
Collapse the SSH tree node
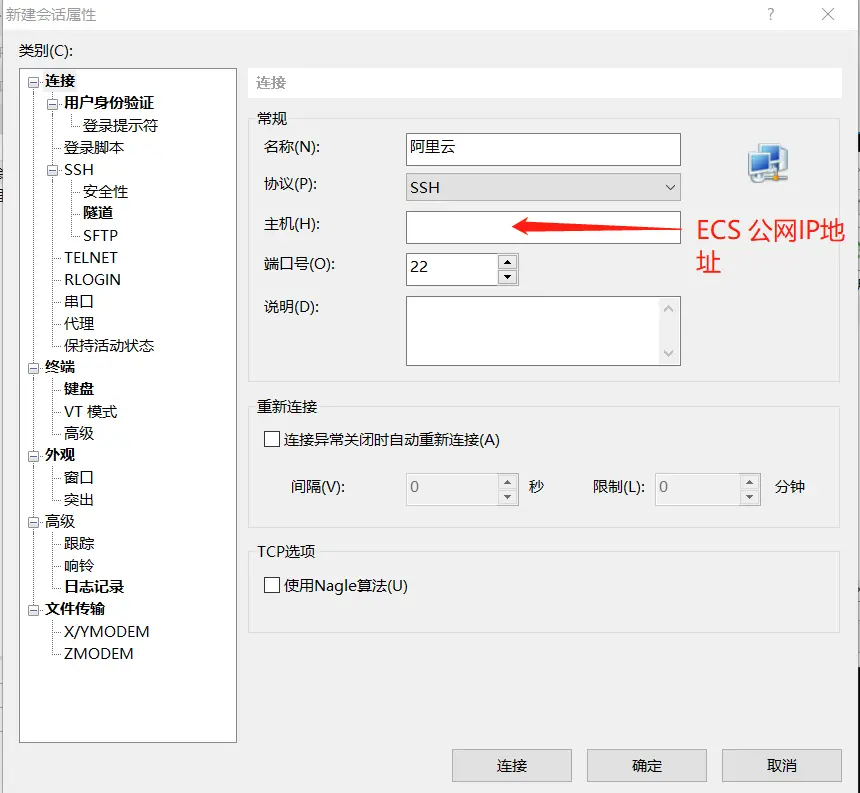tap(53, 171)
